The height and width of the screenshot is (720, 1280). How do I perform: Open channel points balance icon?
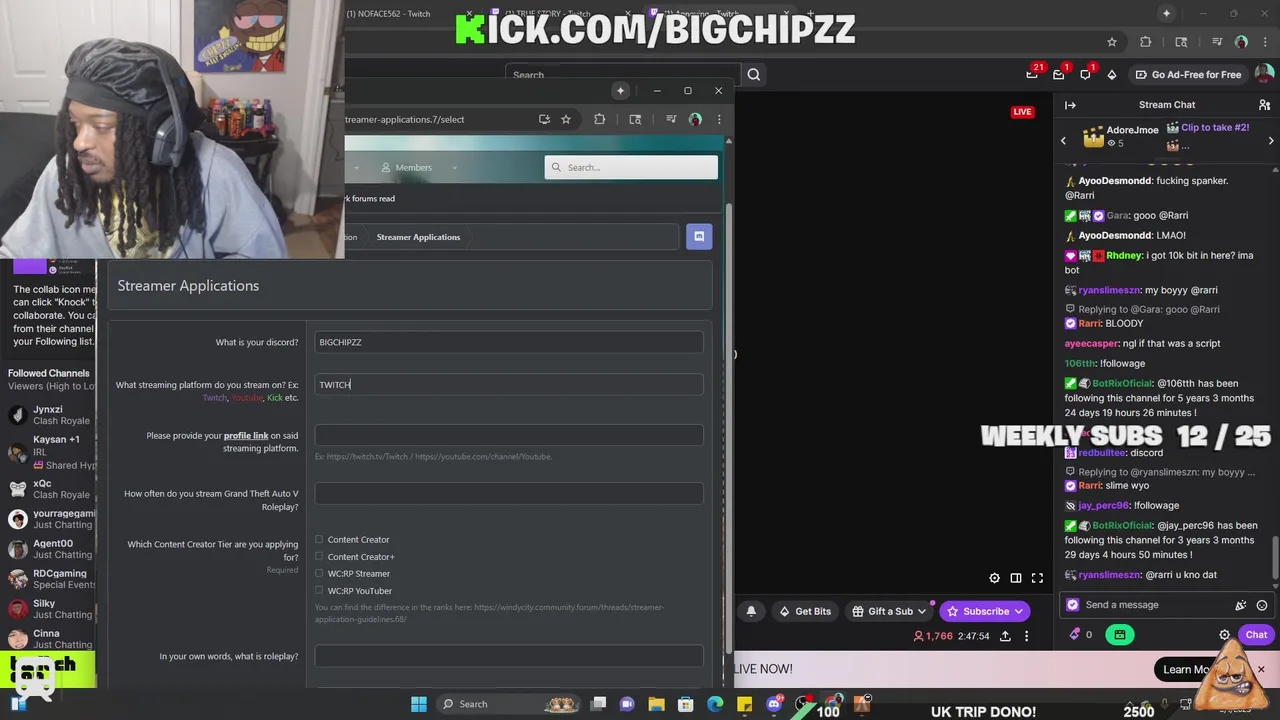[1075, 634]
